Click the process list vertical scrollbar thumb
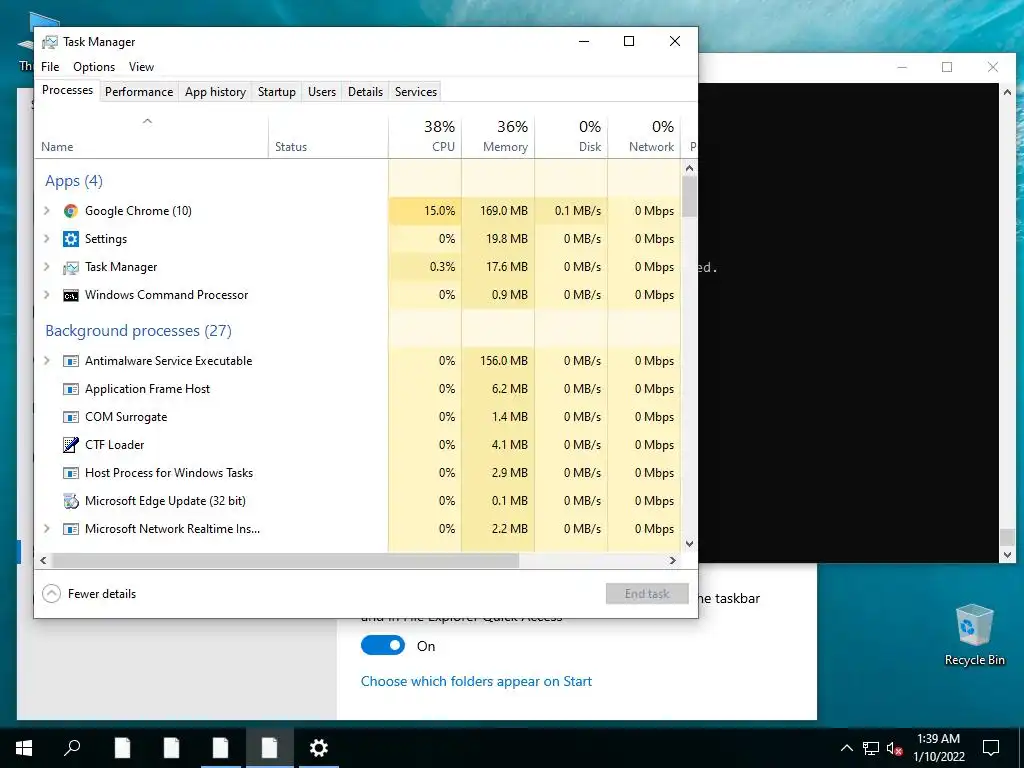Viewport: 1024px width, 768px height. [690, 197]
